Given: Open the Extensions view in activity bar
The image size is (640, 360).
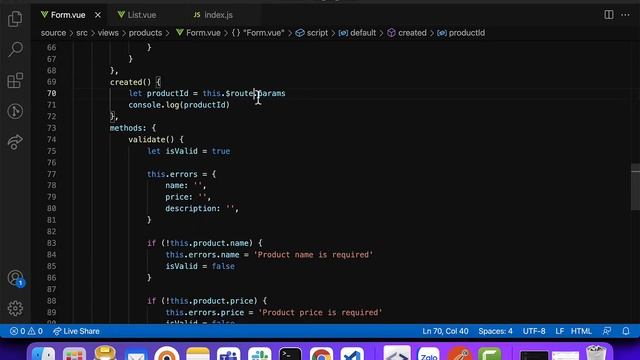Looking at the screenshot, I should pyautogui.click(x=15, y=80).
